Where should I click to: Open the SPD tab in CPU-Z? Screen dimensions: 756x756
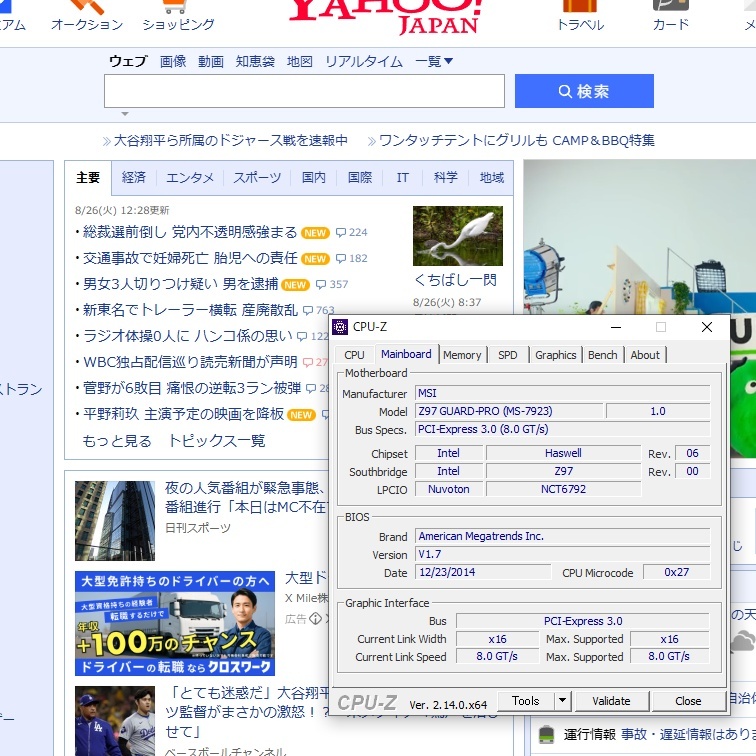(508, 355)
